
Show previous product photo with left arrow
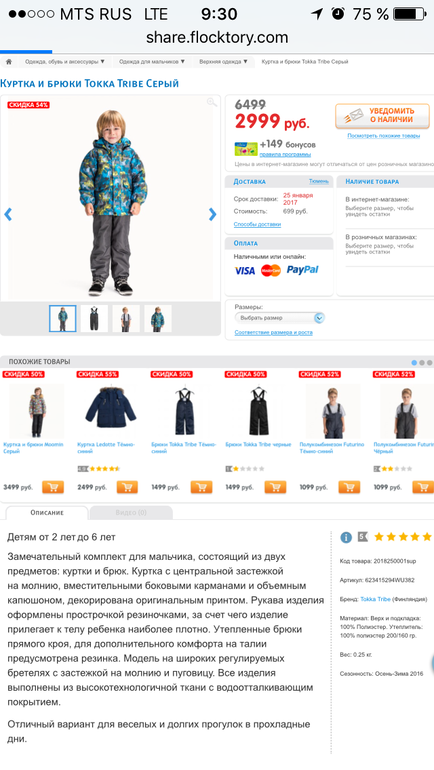8,214
